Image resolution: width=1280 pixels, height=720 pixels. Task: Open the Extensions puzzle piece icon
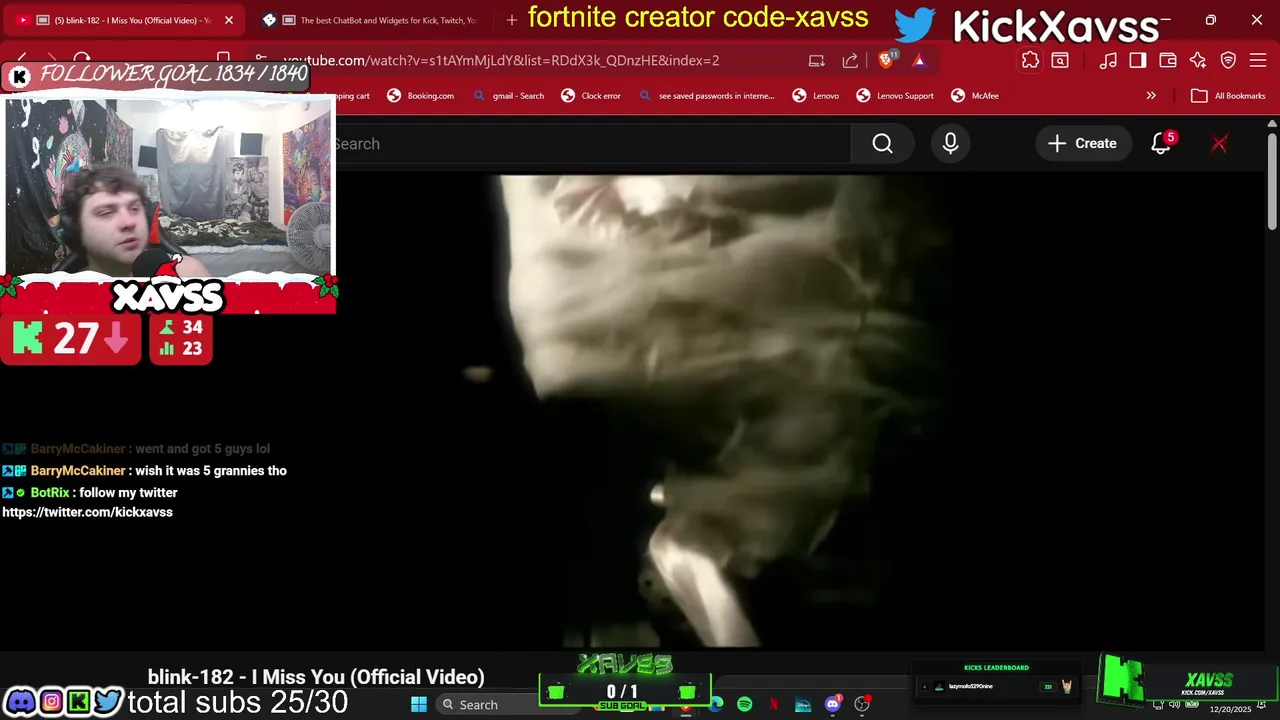[x=1030, y=60]
